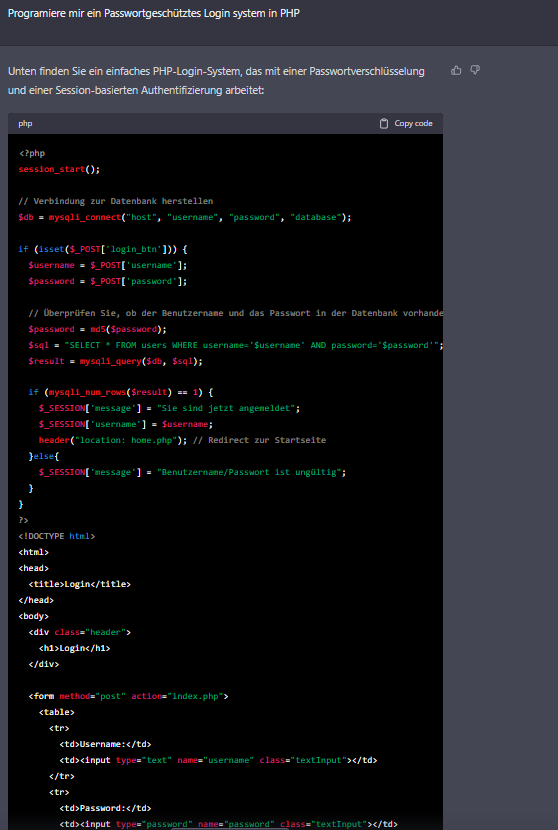Click the input type="password" code line
Viewport: 558px width, 830px height.
229,824
